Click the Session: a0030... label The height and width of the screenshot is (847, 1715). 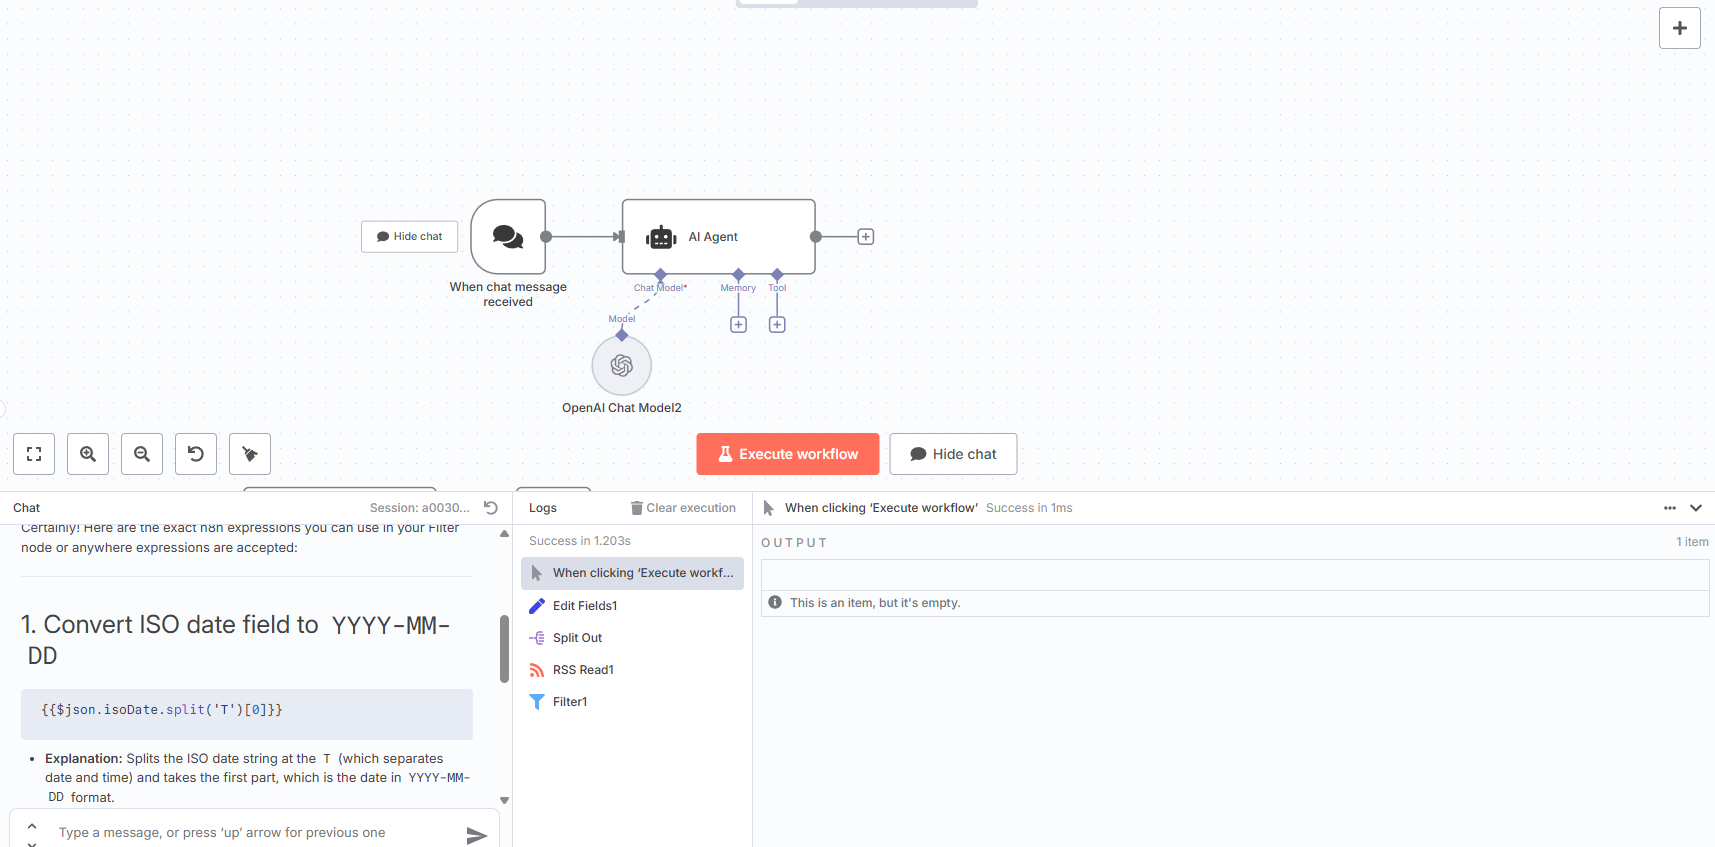(419, 508)
